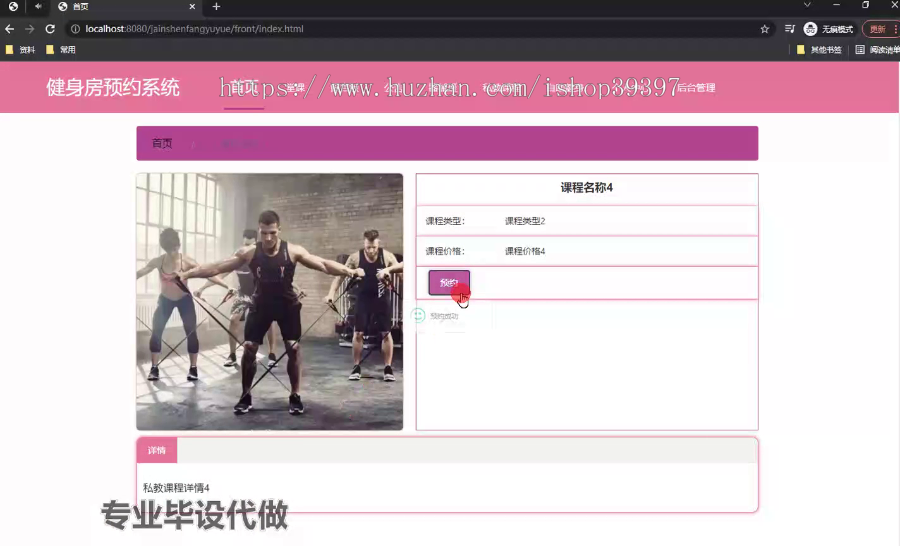Switch to the 详情 tab

coord(157,451)
